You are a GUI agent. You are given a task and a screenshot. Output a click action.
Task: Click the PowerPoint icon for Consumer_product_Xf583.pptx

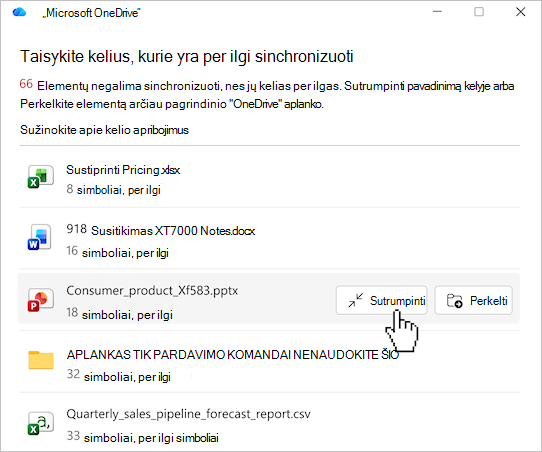(40, 300)
